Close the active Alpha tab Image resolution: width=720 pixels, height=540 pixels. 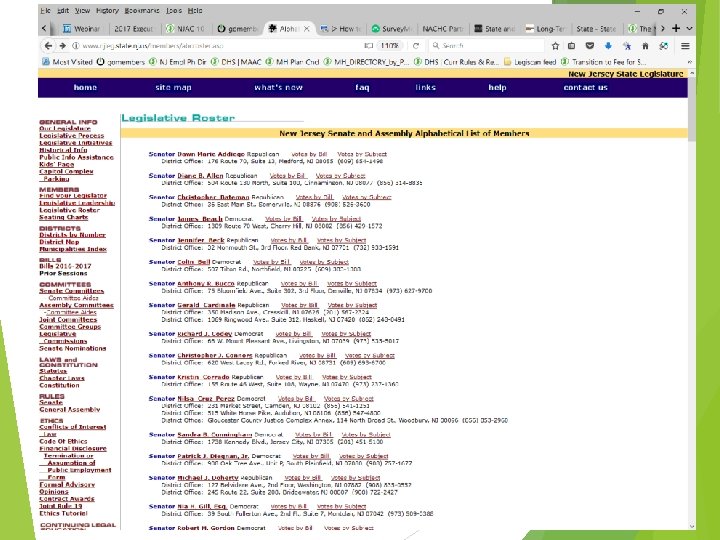[x=307, y=28]
